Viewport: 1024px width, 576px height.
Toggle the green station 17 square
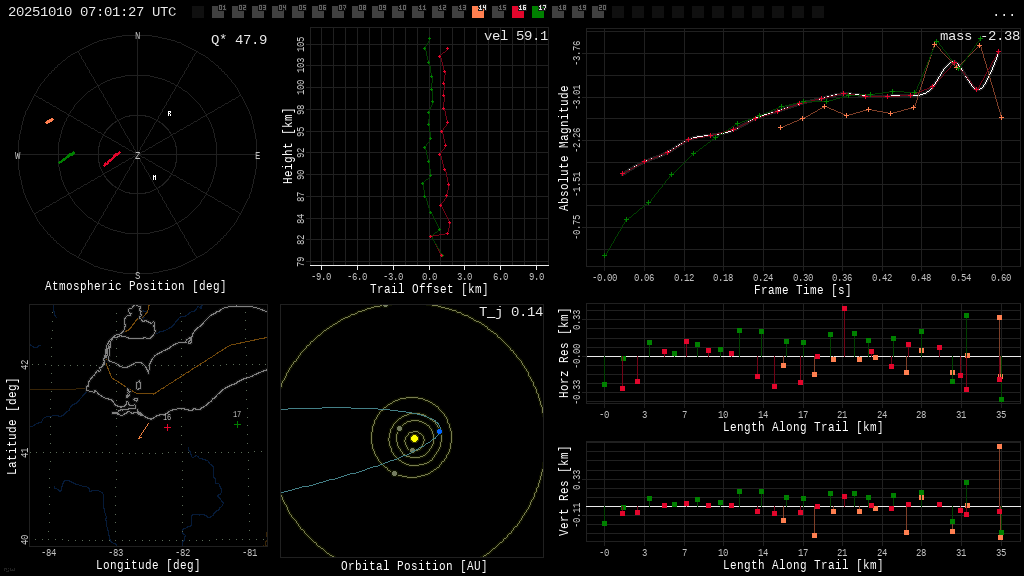[x=538, y=12]
